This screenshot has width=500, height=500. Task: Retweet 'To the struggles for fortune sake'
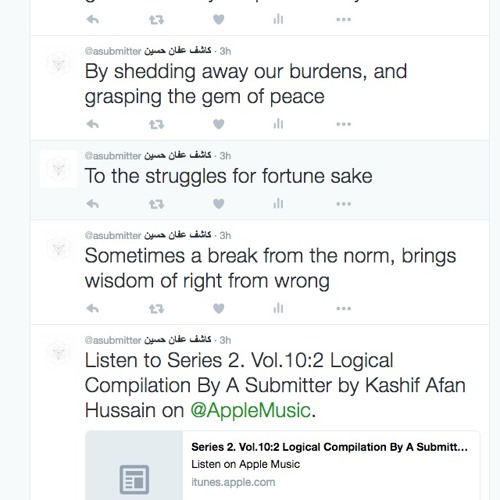(156, 204)
